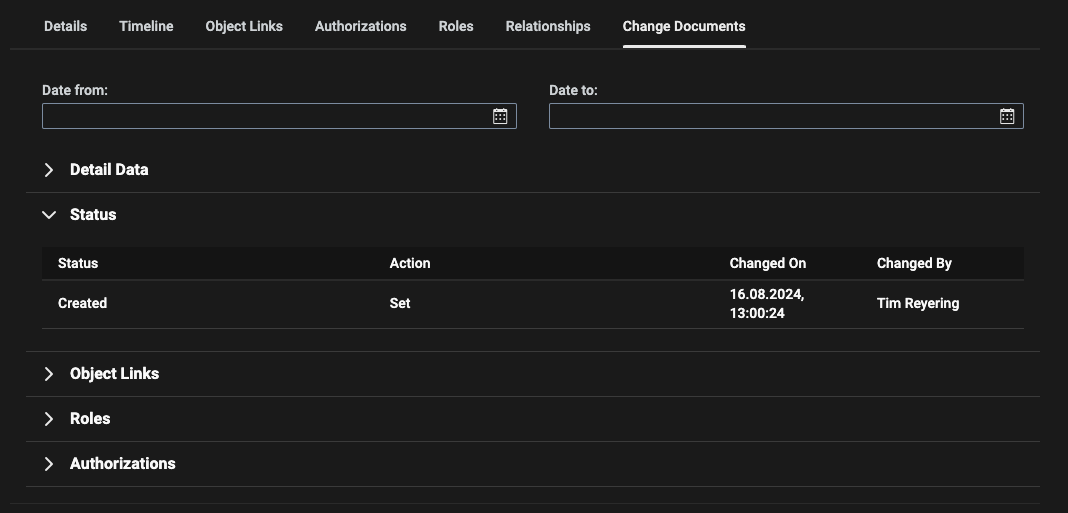Sort by the Changed On column header

pos(768,263)
